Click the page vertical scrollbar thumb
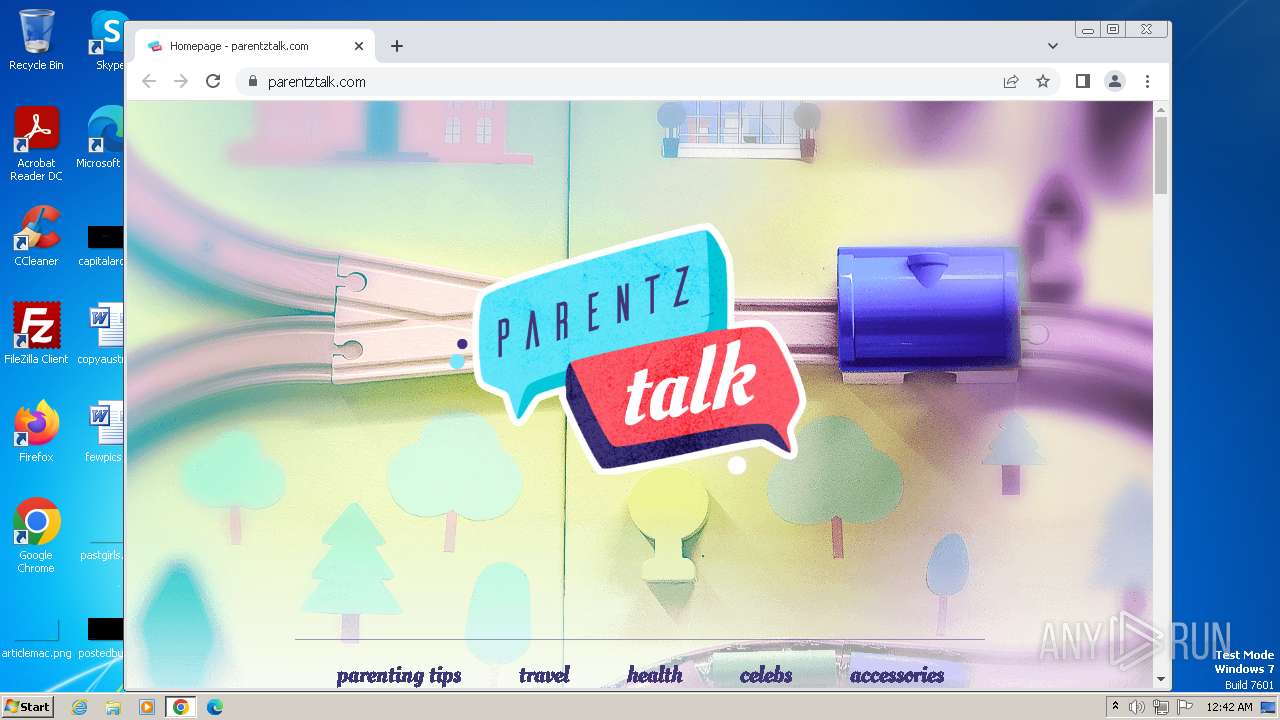The height and width of the screenshot is (720, 1280). click(1161, 155)
